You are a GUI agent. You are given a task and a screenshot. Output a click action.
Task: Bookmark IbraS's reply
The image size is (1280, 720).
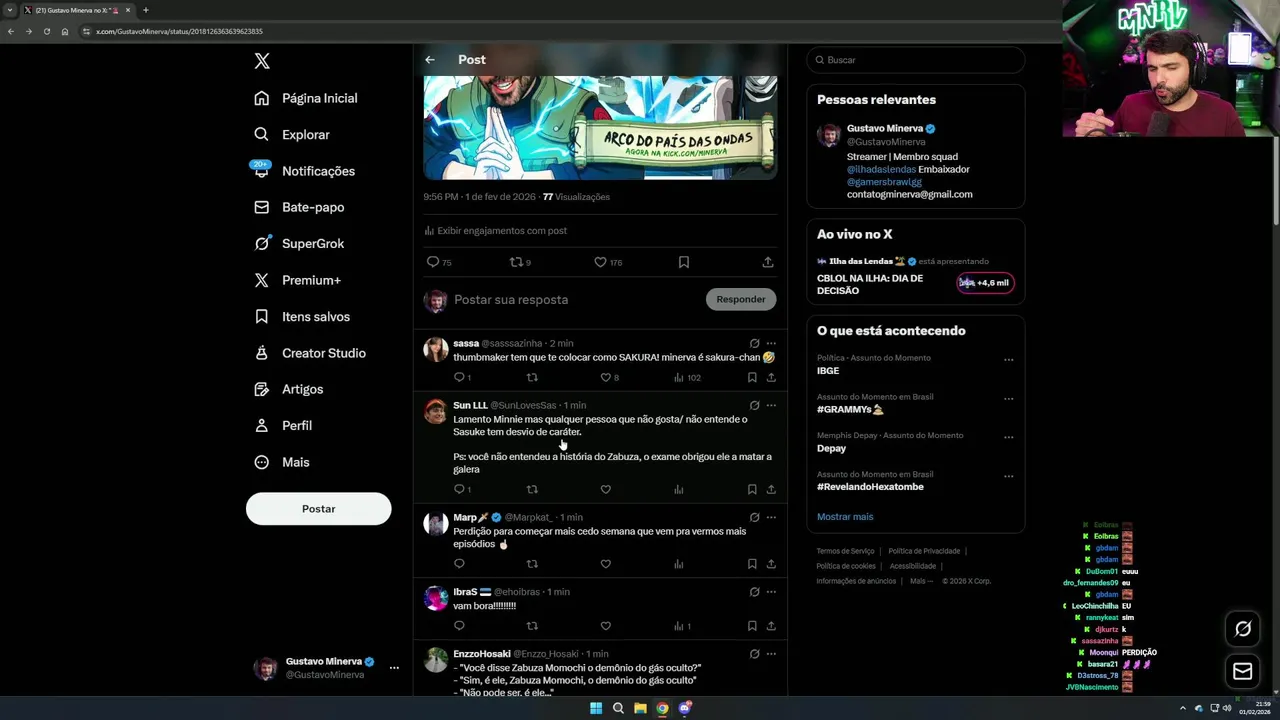point(752,626)
